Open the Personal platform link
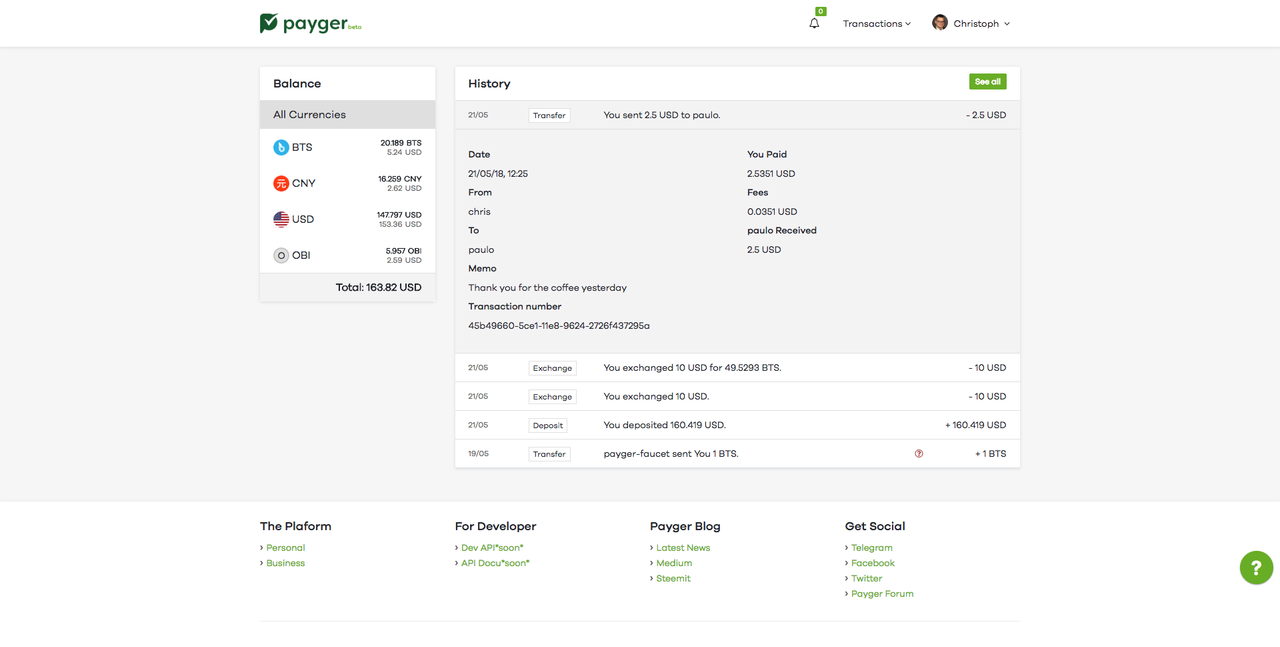This screenshot has width=1280, height=647. pyautogui.click(x=285, y=548)
